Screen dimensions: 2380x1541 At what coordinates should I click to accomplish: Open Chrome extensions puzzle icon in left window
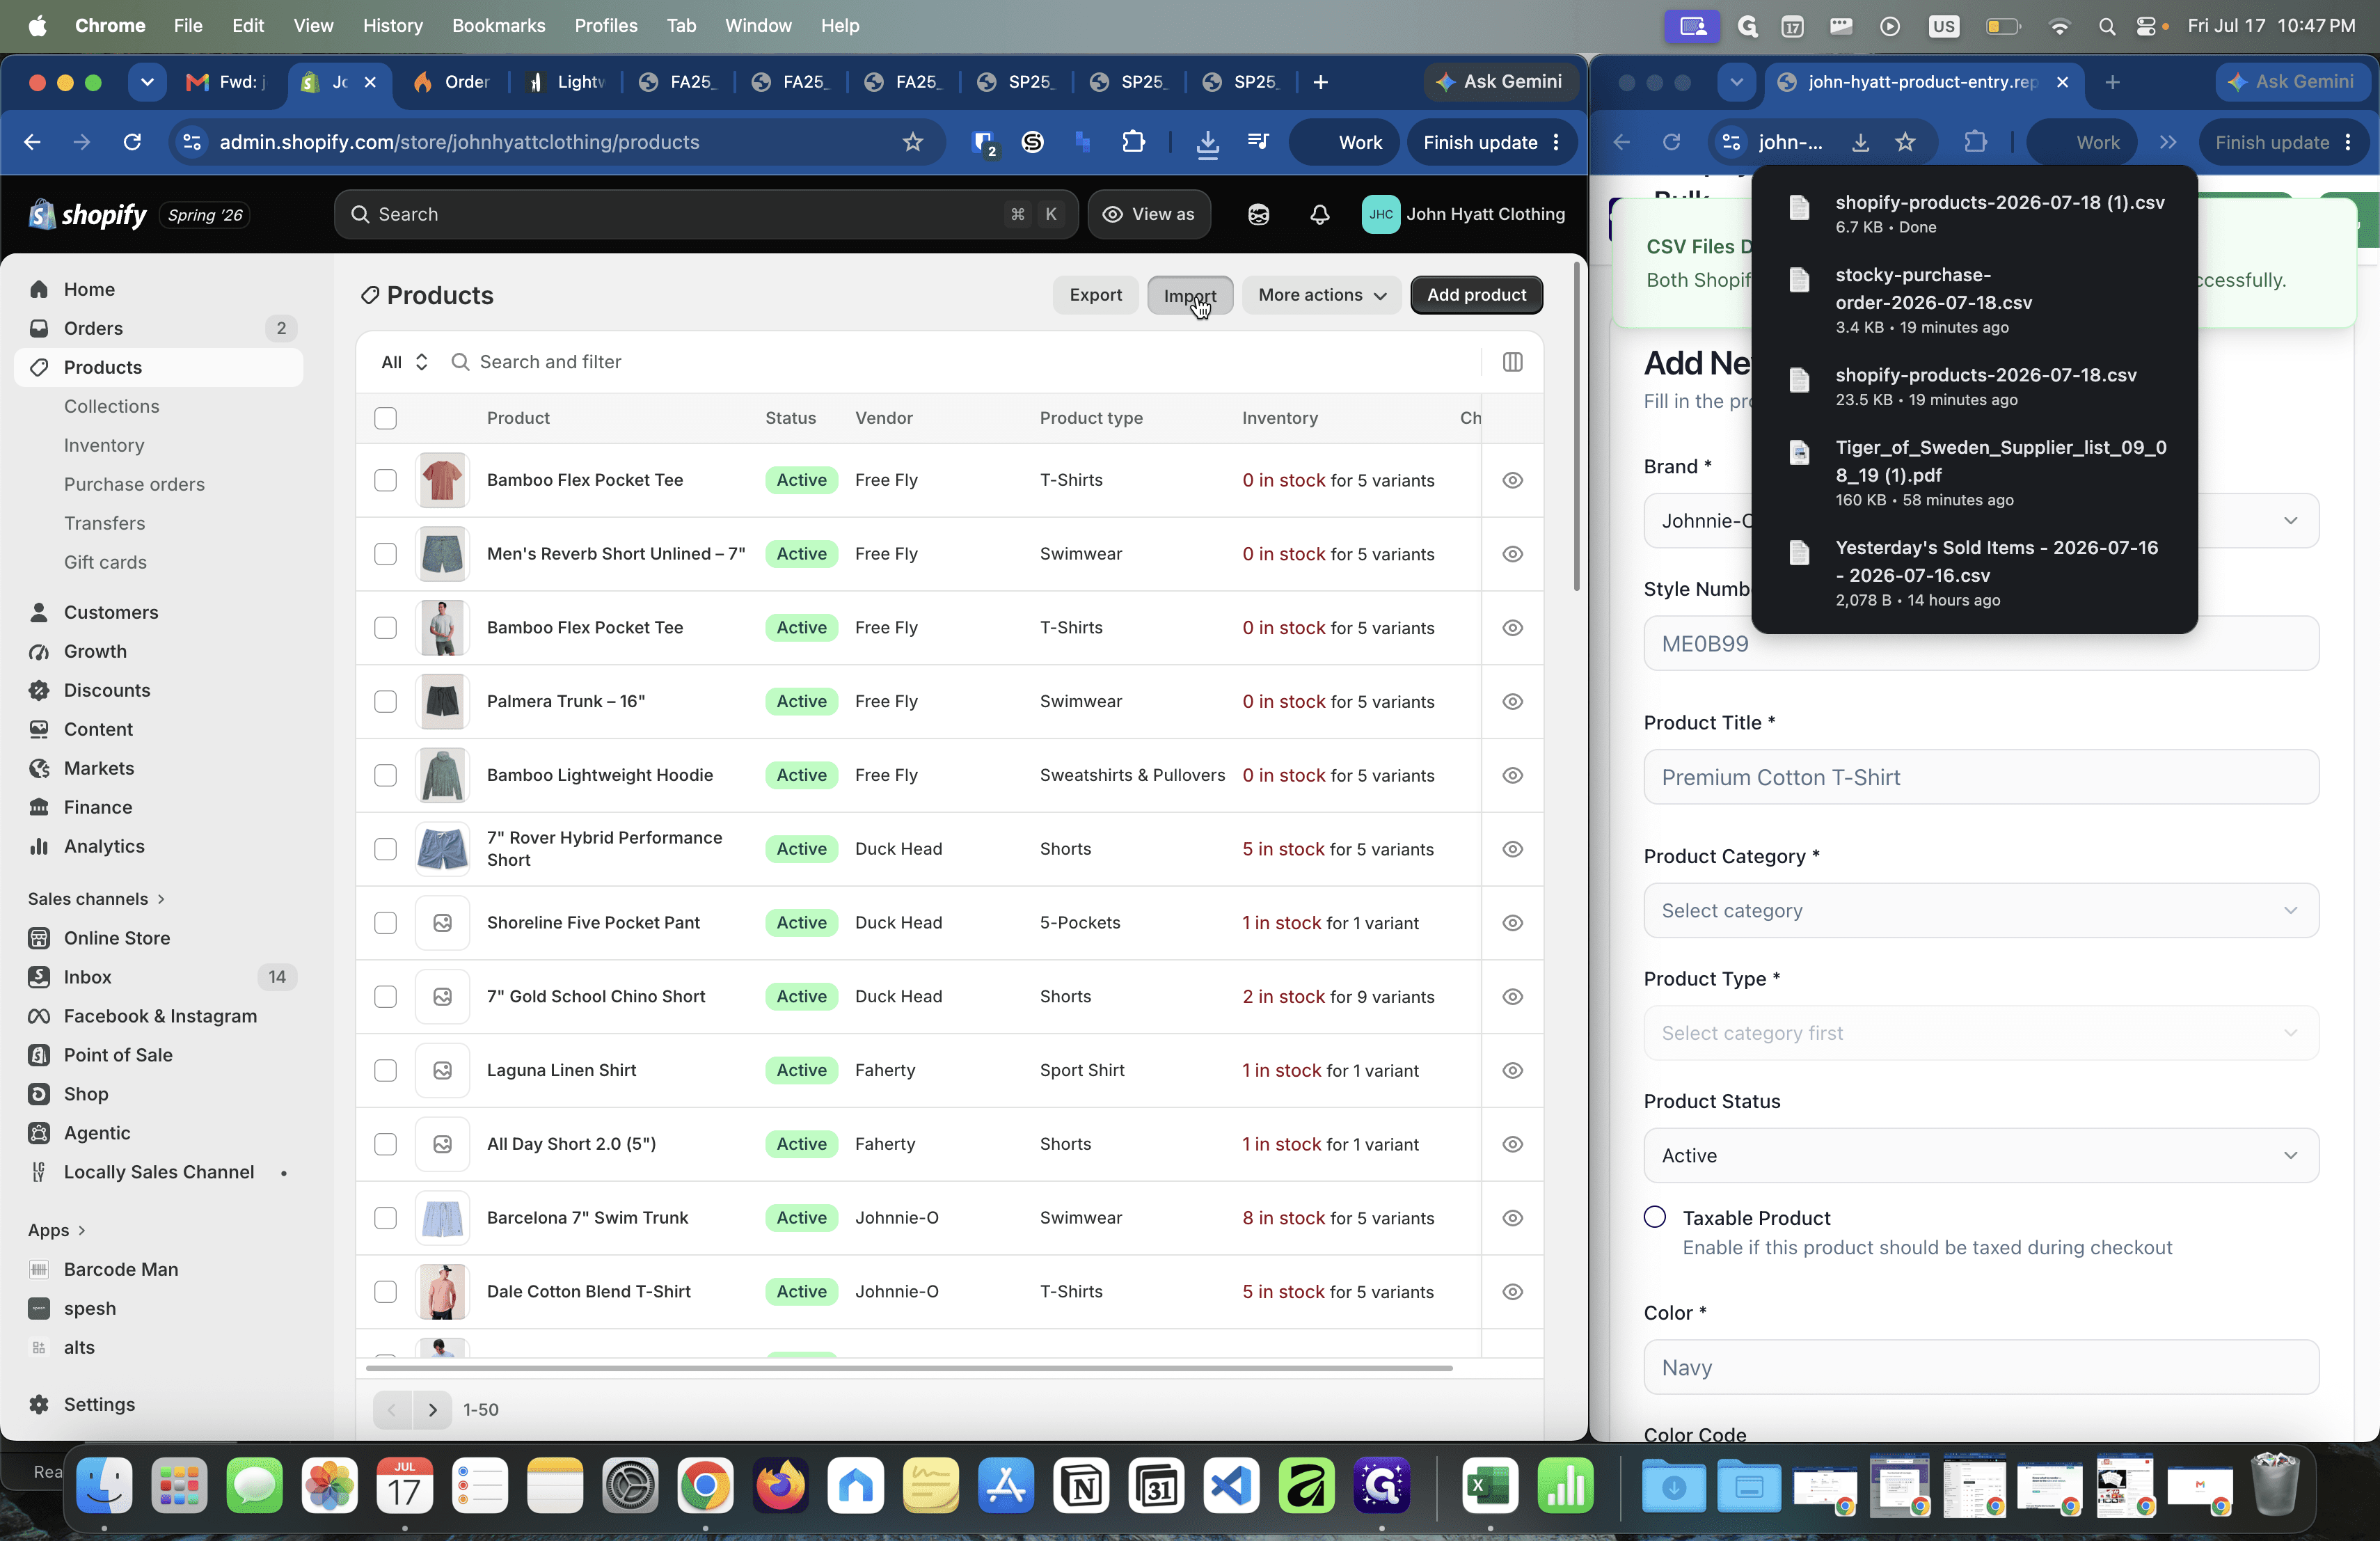[1133, 142]
